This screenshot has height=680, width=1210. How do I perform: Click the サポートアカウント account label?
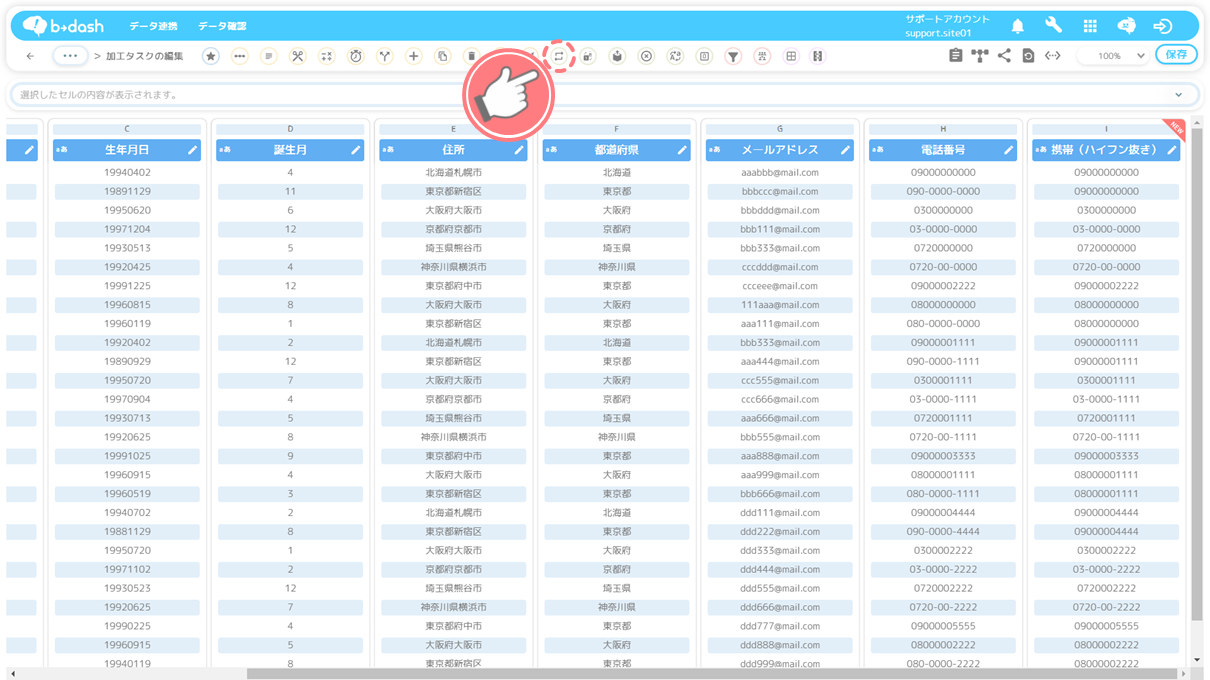(x=947, y=19)
